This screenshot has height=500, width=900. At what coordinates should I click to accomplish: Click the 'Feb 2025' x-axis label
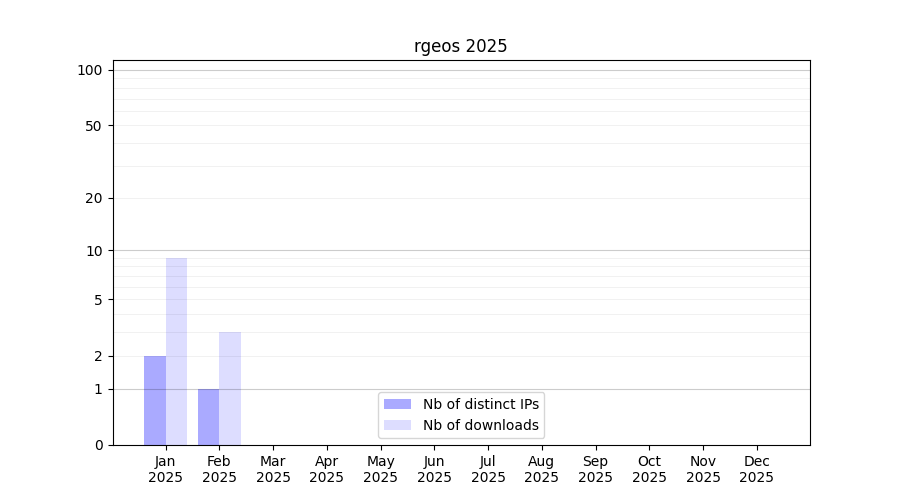[219, 469]
